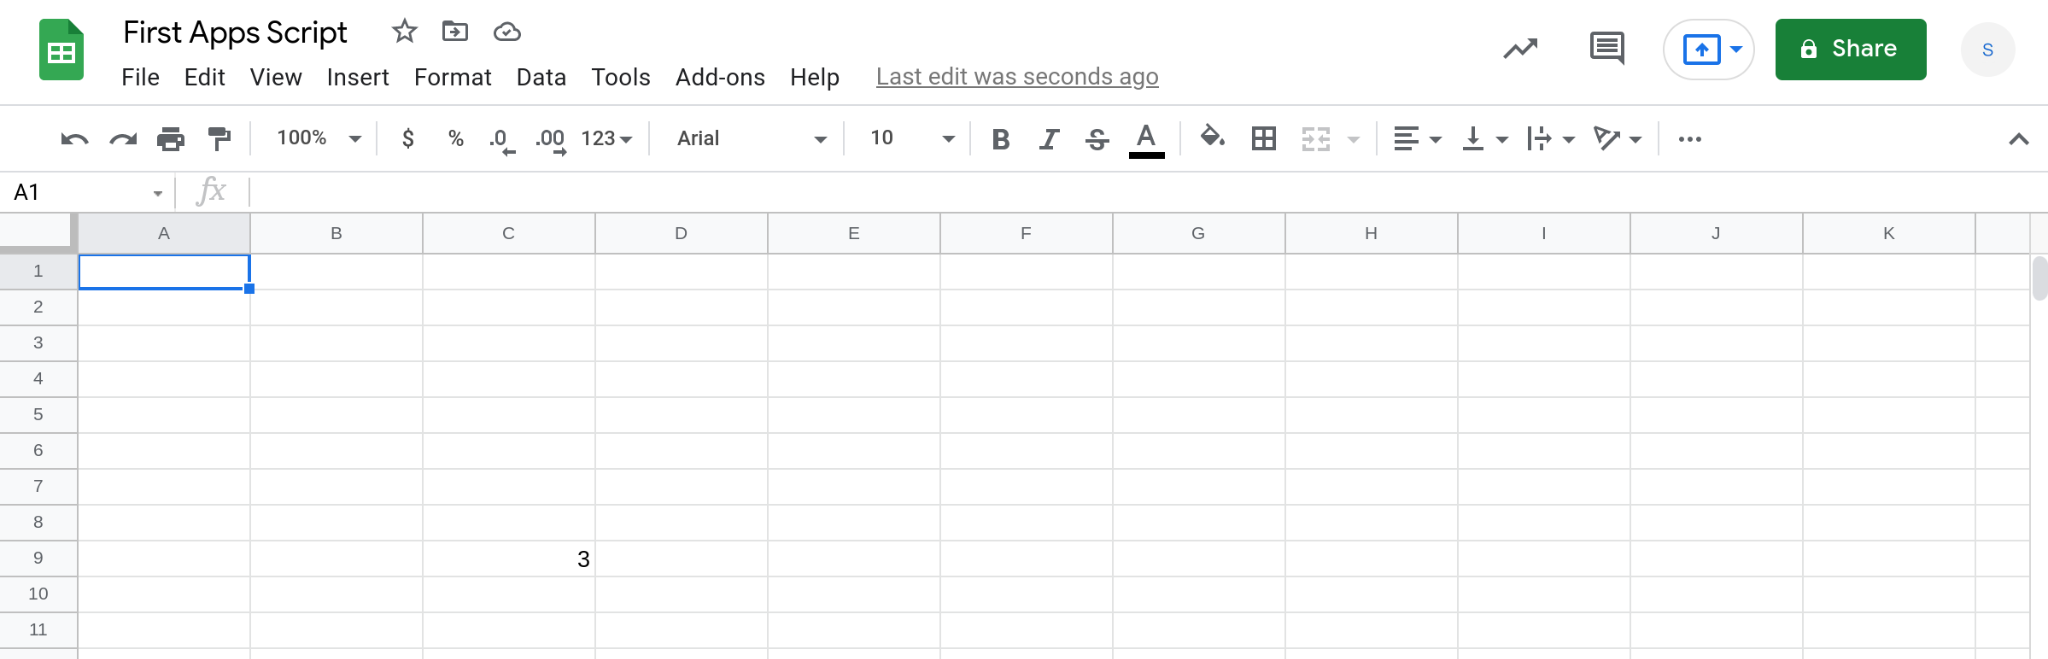Open the font size 10 dropdown
Screen dimensions: 2048x659
tap(913, 139)
